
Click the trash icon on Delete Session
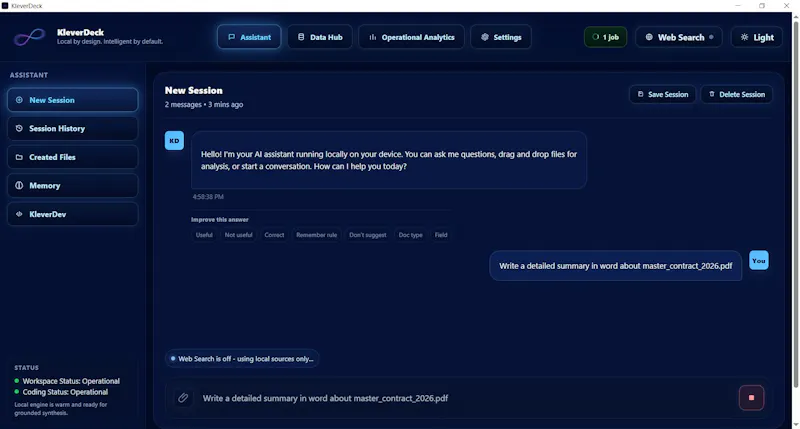click(712, 94)
